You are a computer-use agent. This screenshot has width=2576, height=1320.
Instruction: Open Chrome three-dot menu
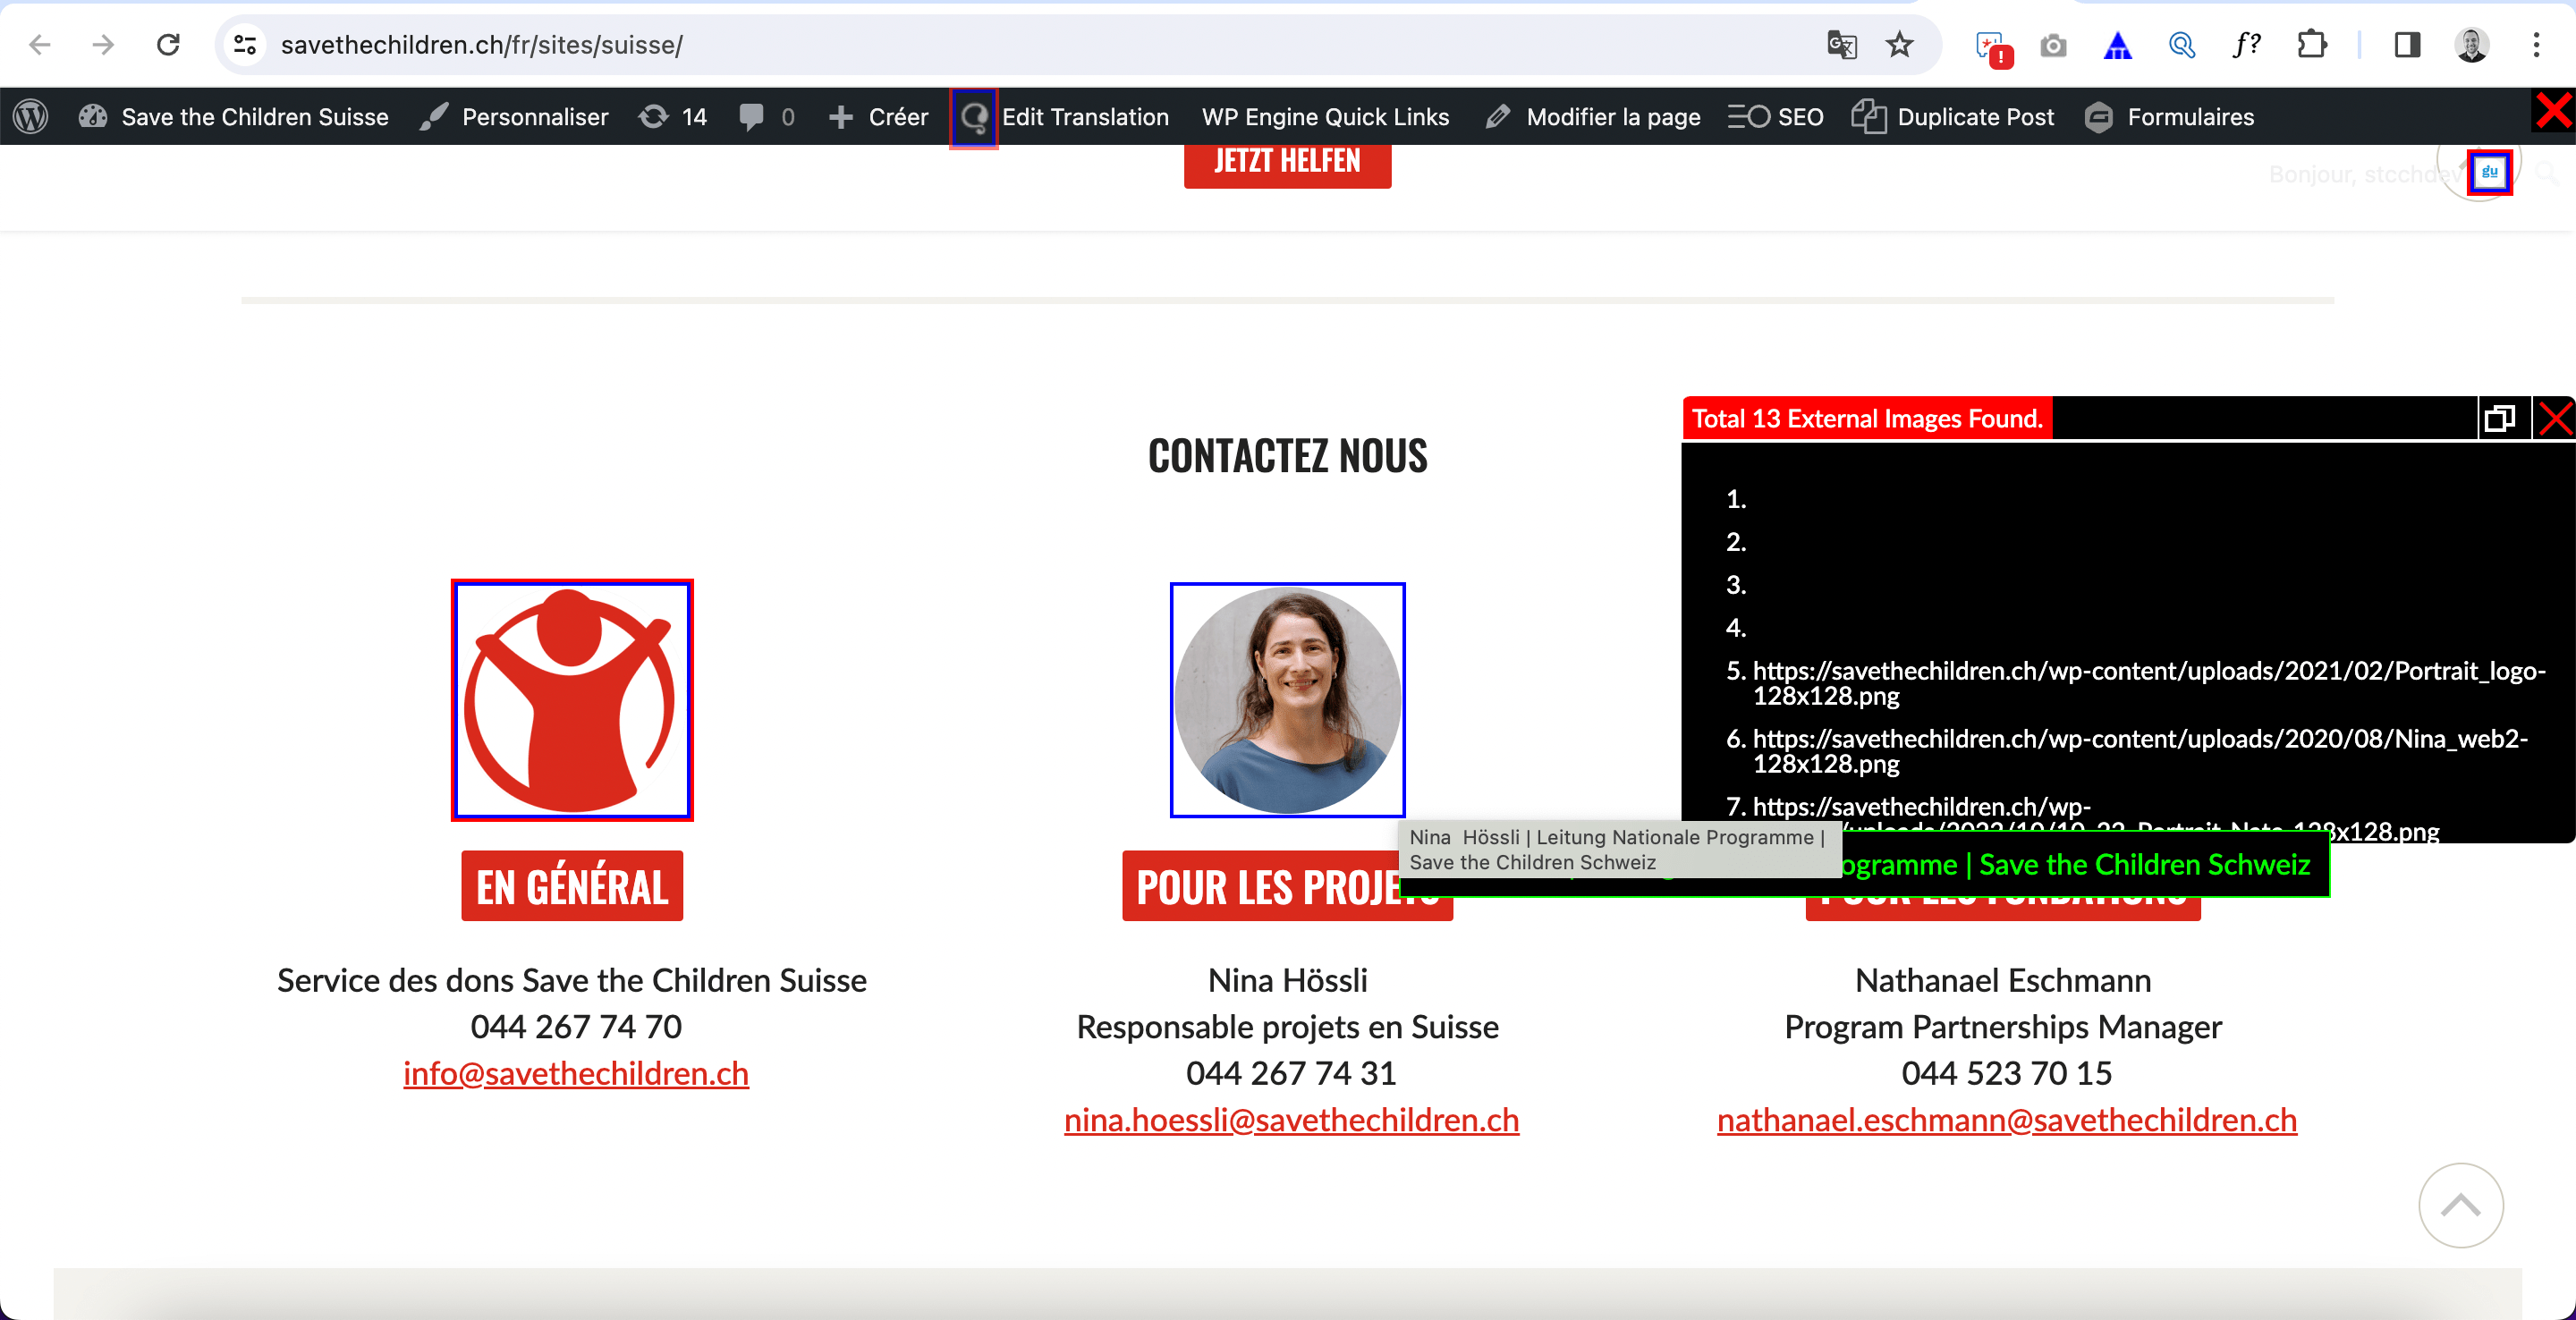[x=2536, y=45]
